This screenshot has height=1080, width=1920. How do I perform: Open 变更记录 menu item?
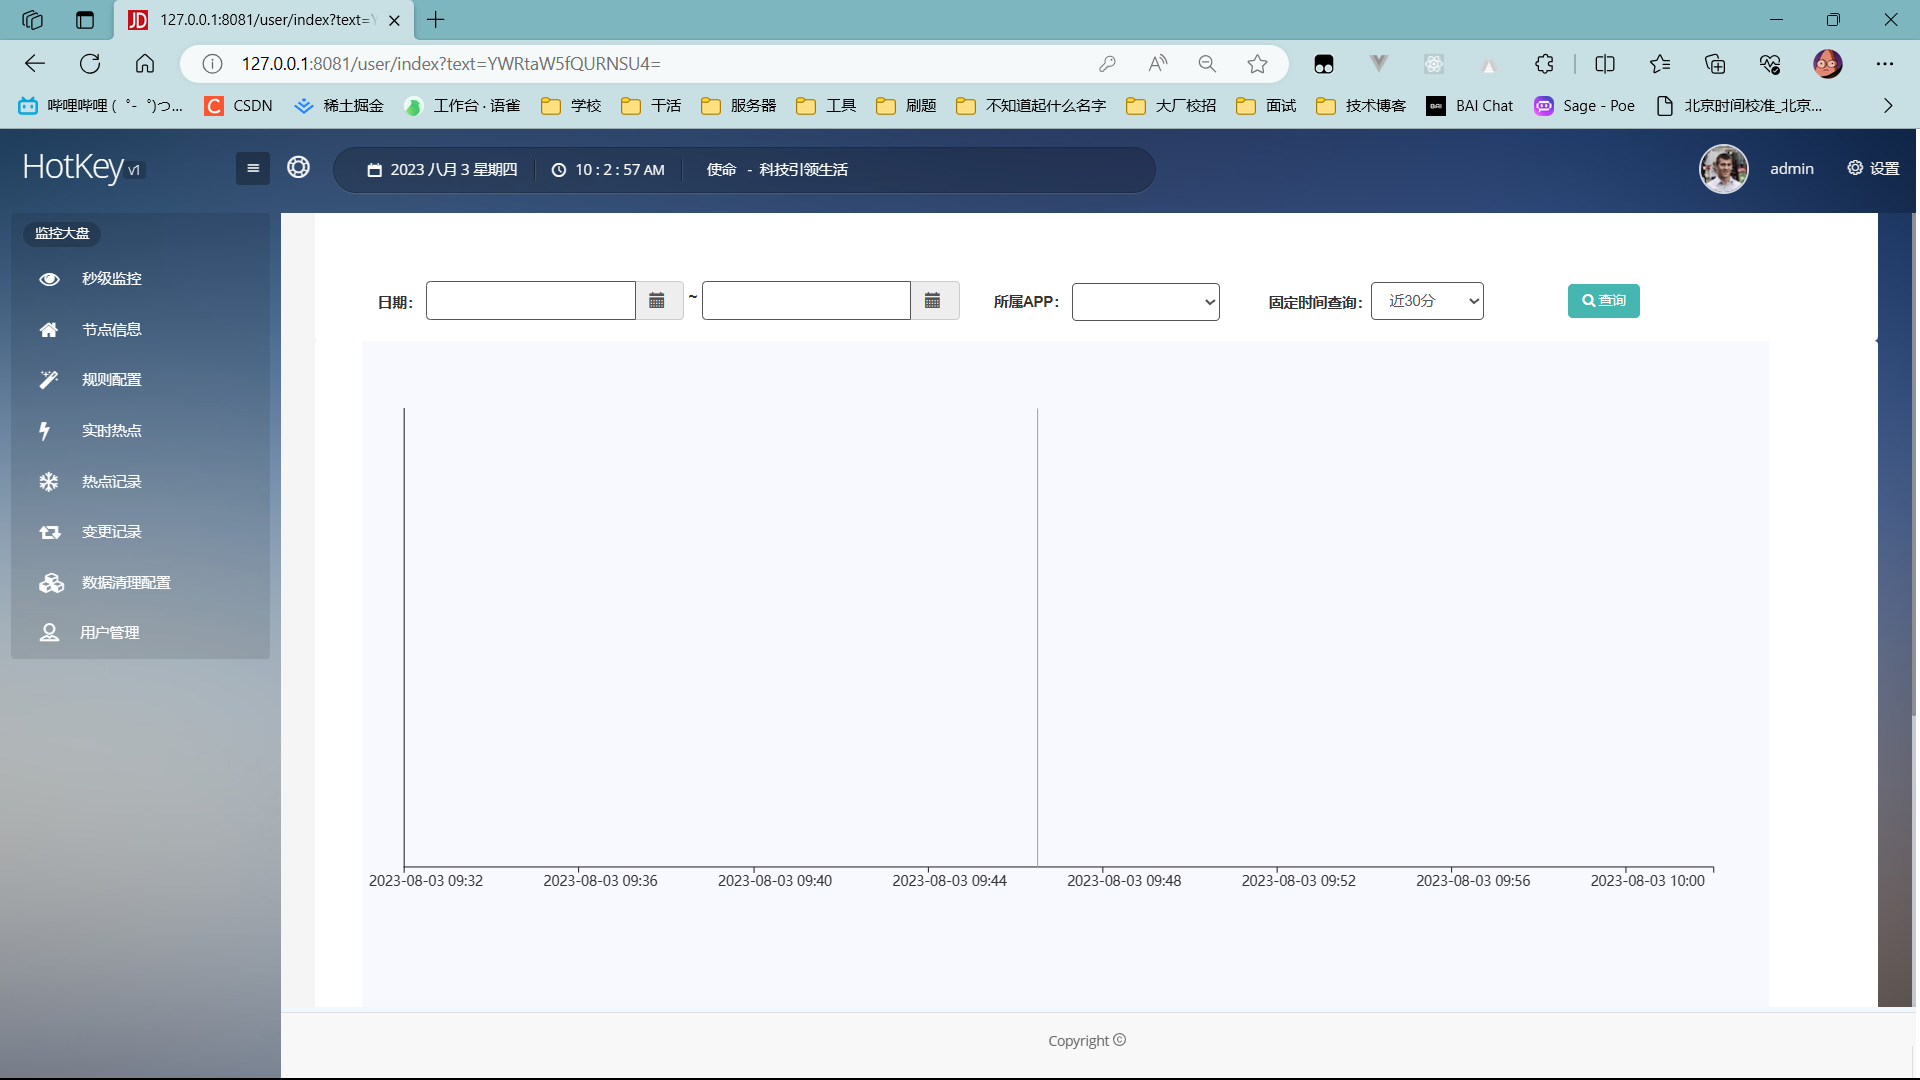pos(111,532)
